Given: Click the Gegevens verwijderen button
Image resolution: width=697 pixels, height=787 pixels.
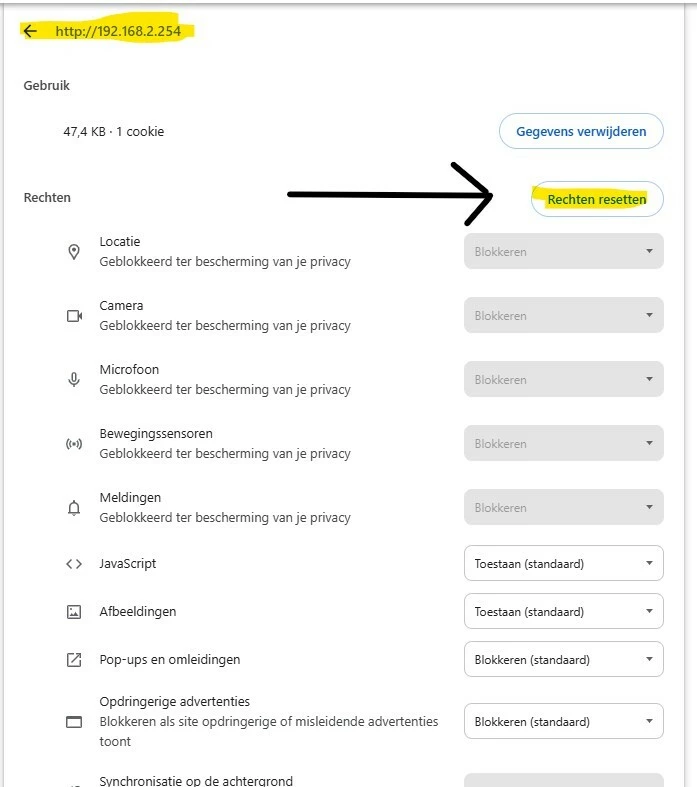Looking at the screenshot, I should coord(581,132).
